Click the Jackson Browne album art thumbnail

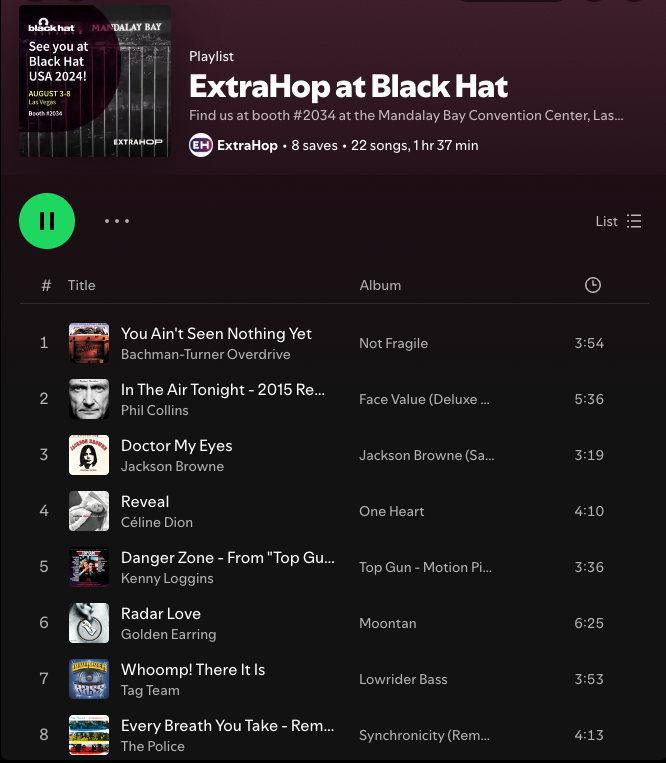(89, 455)
